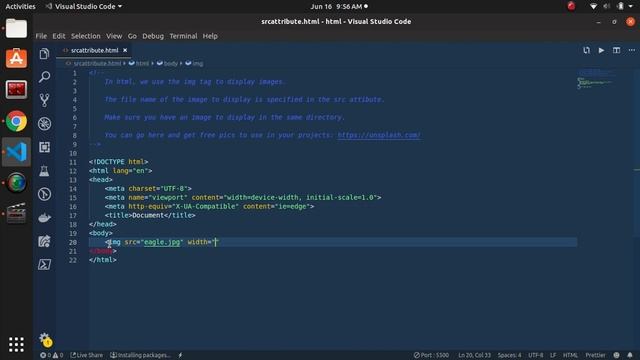Open the clock-style history icon in activity bar
Screen dimensions: 640x360
click(44, 194)
